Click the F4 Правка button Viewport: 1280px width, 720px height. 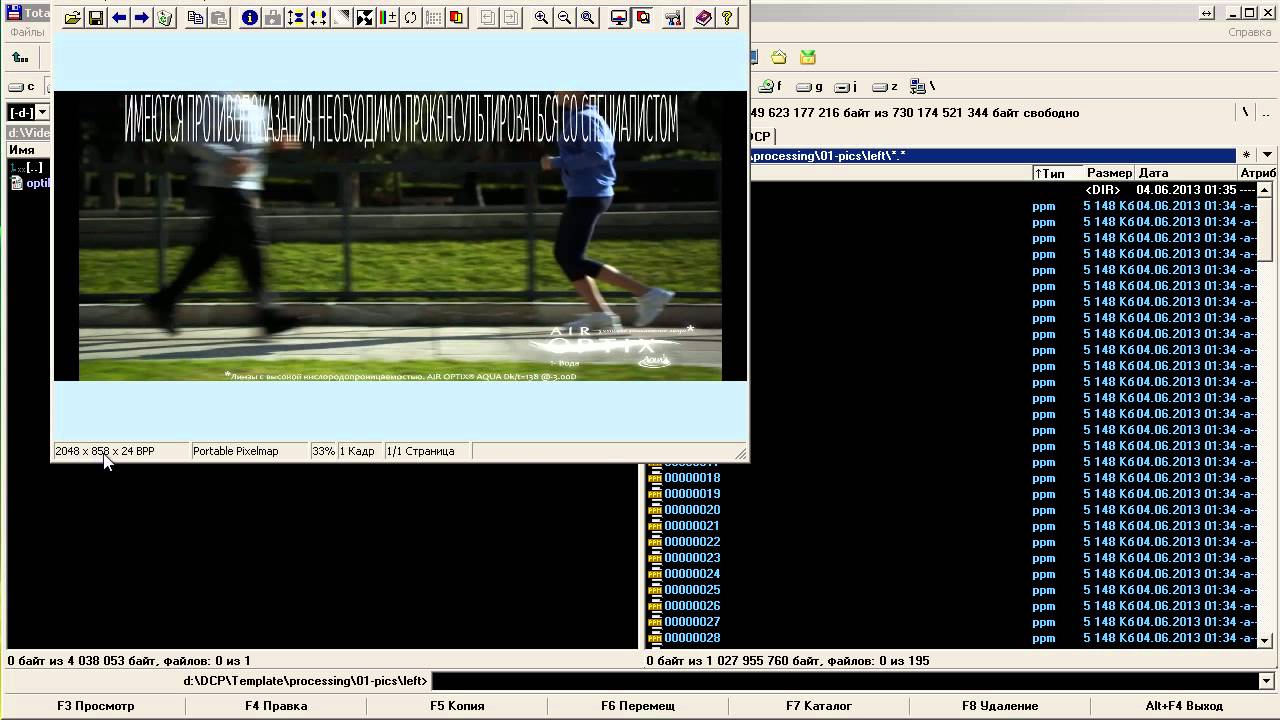pos(276,706)
